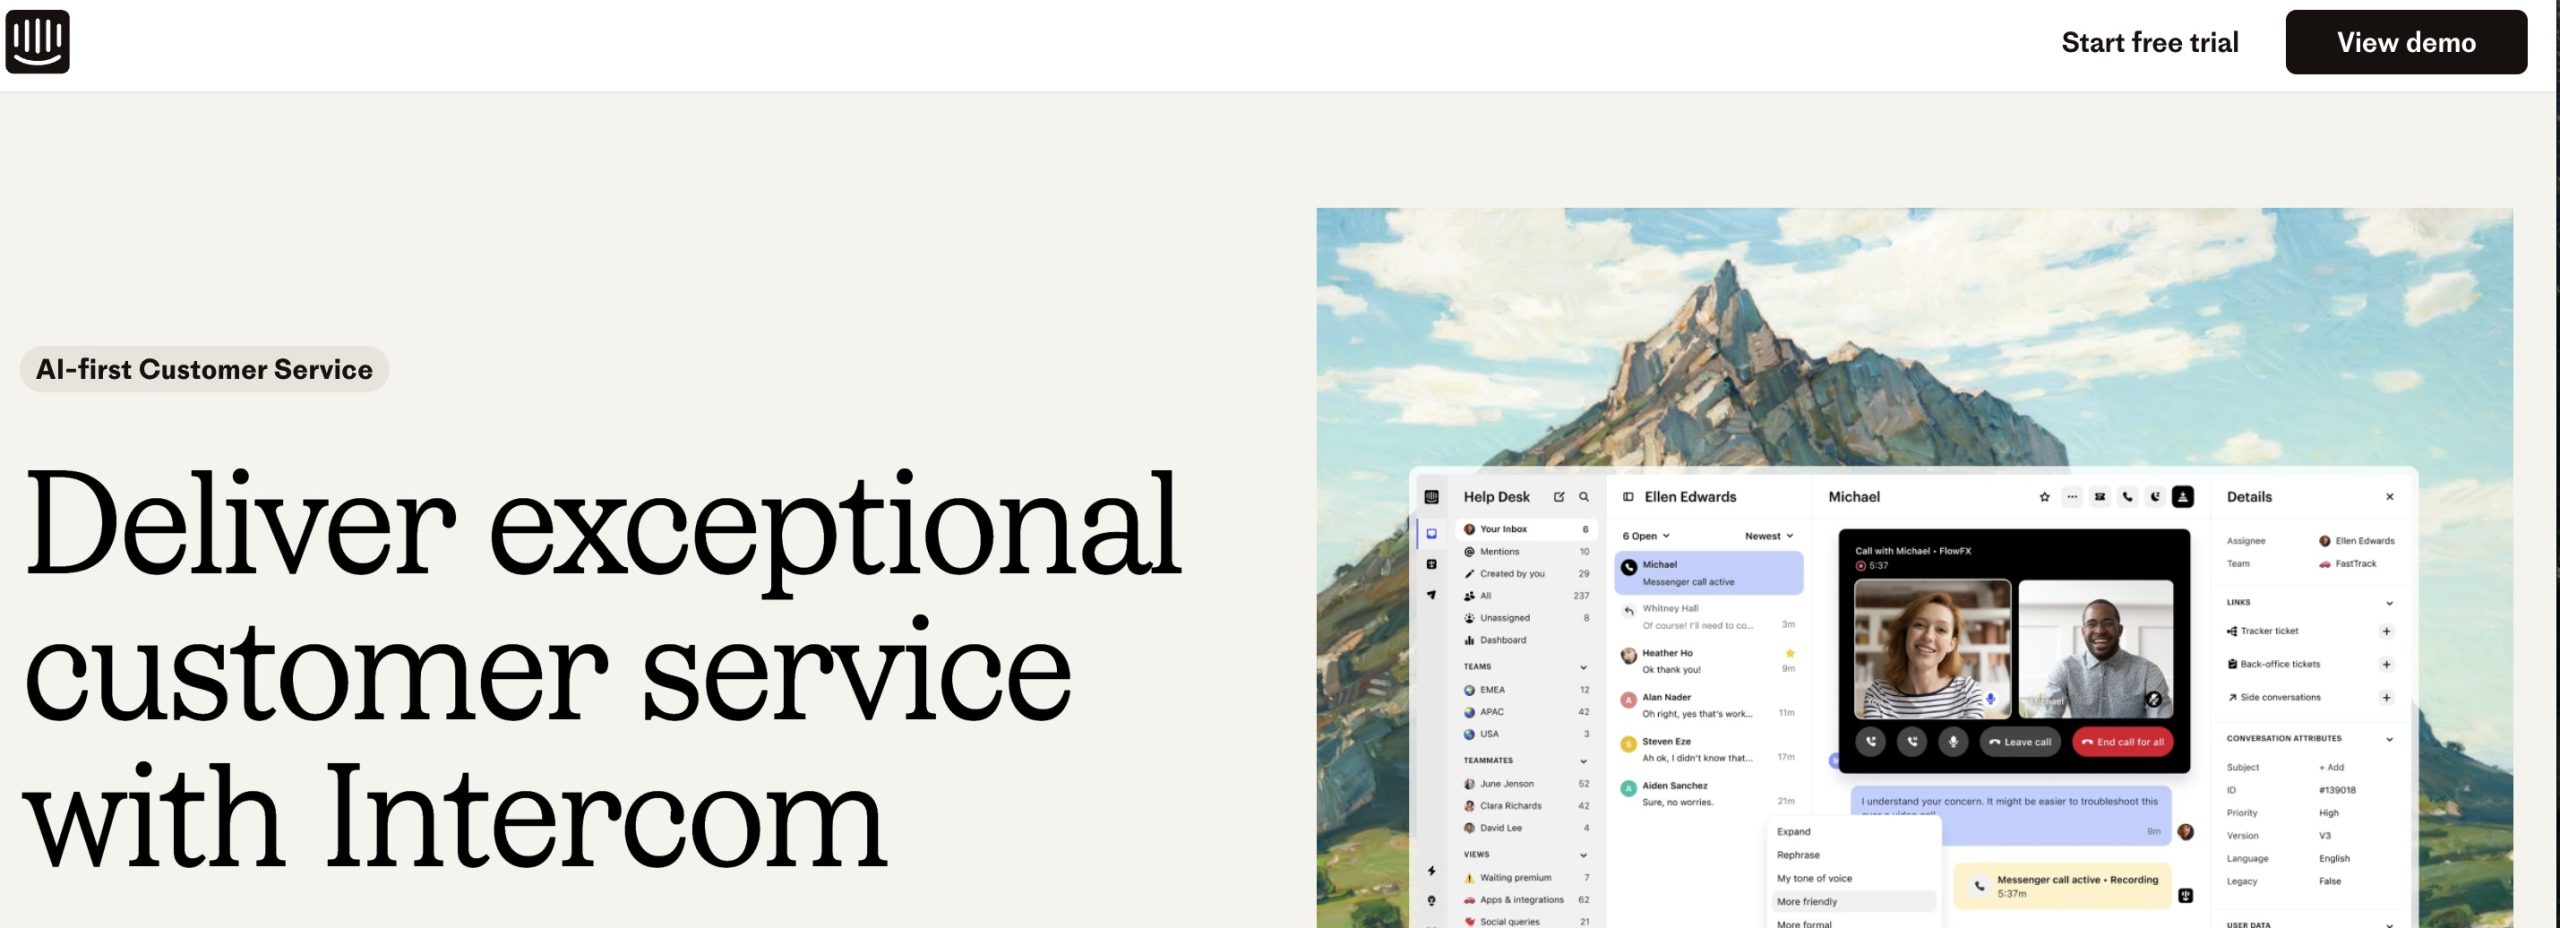This screenshot has width=2560, height=928.
Task: Select the All conversations row
Action: tap(1526, 596)
